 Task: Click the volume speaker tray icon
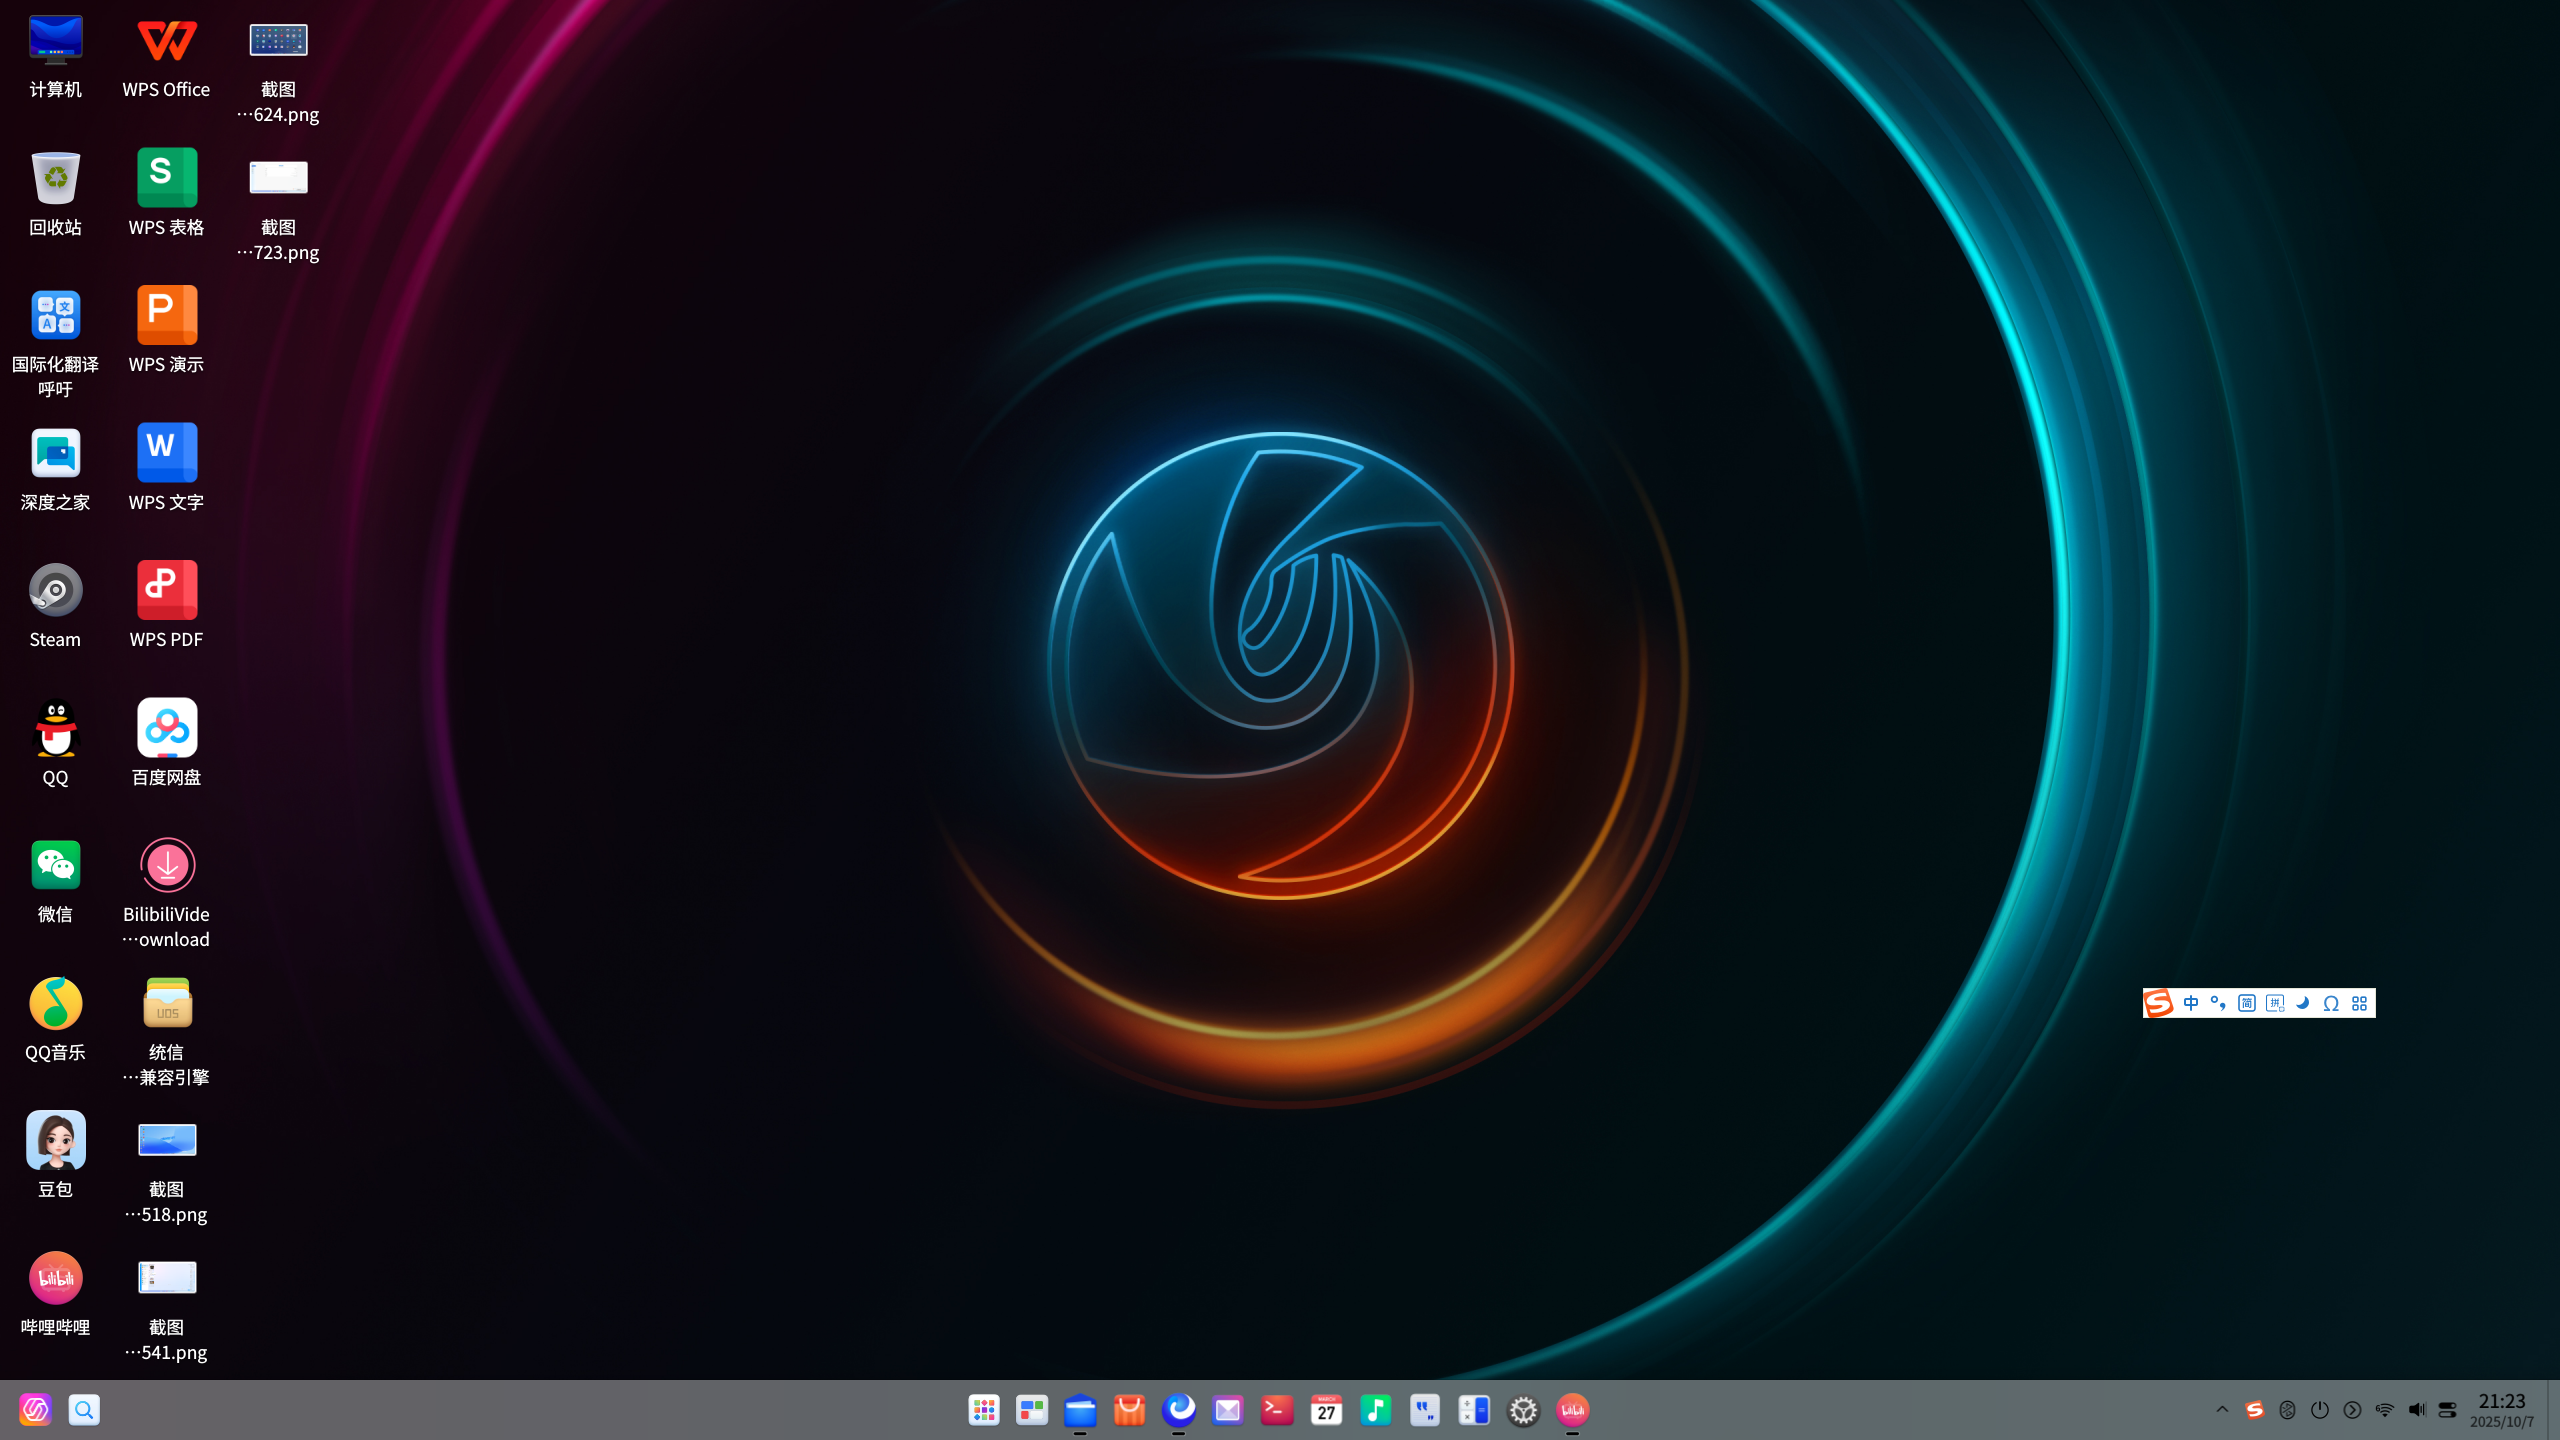pyautogui.click(x=2416, y=1410)
